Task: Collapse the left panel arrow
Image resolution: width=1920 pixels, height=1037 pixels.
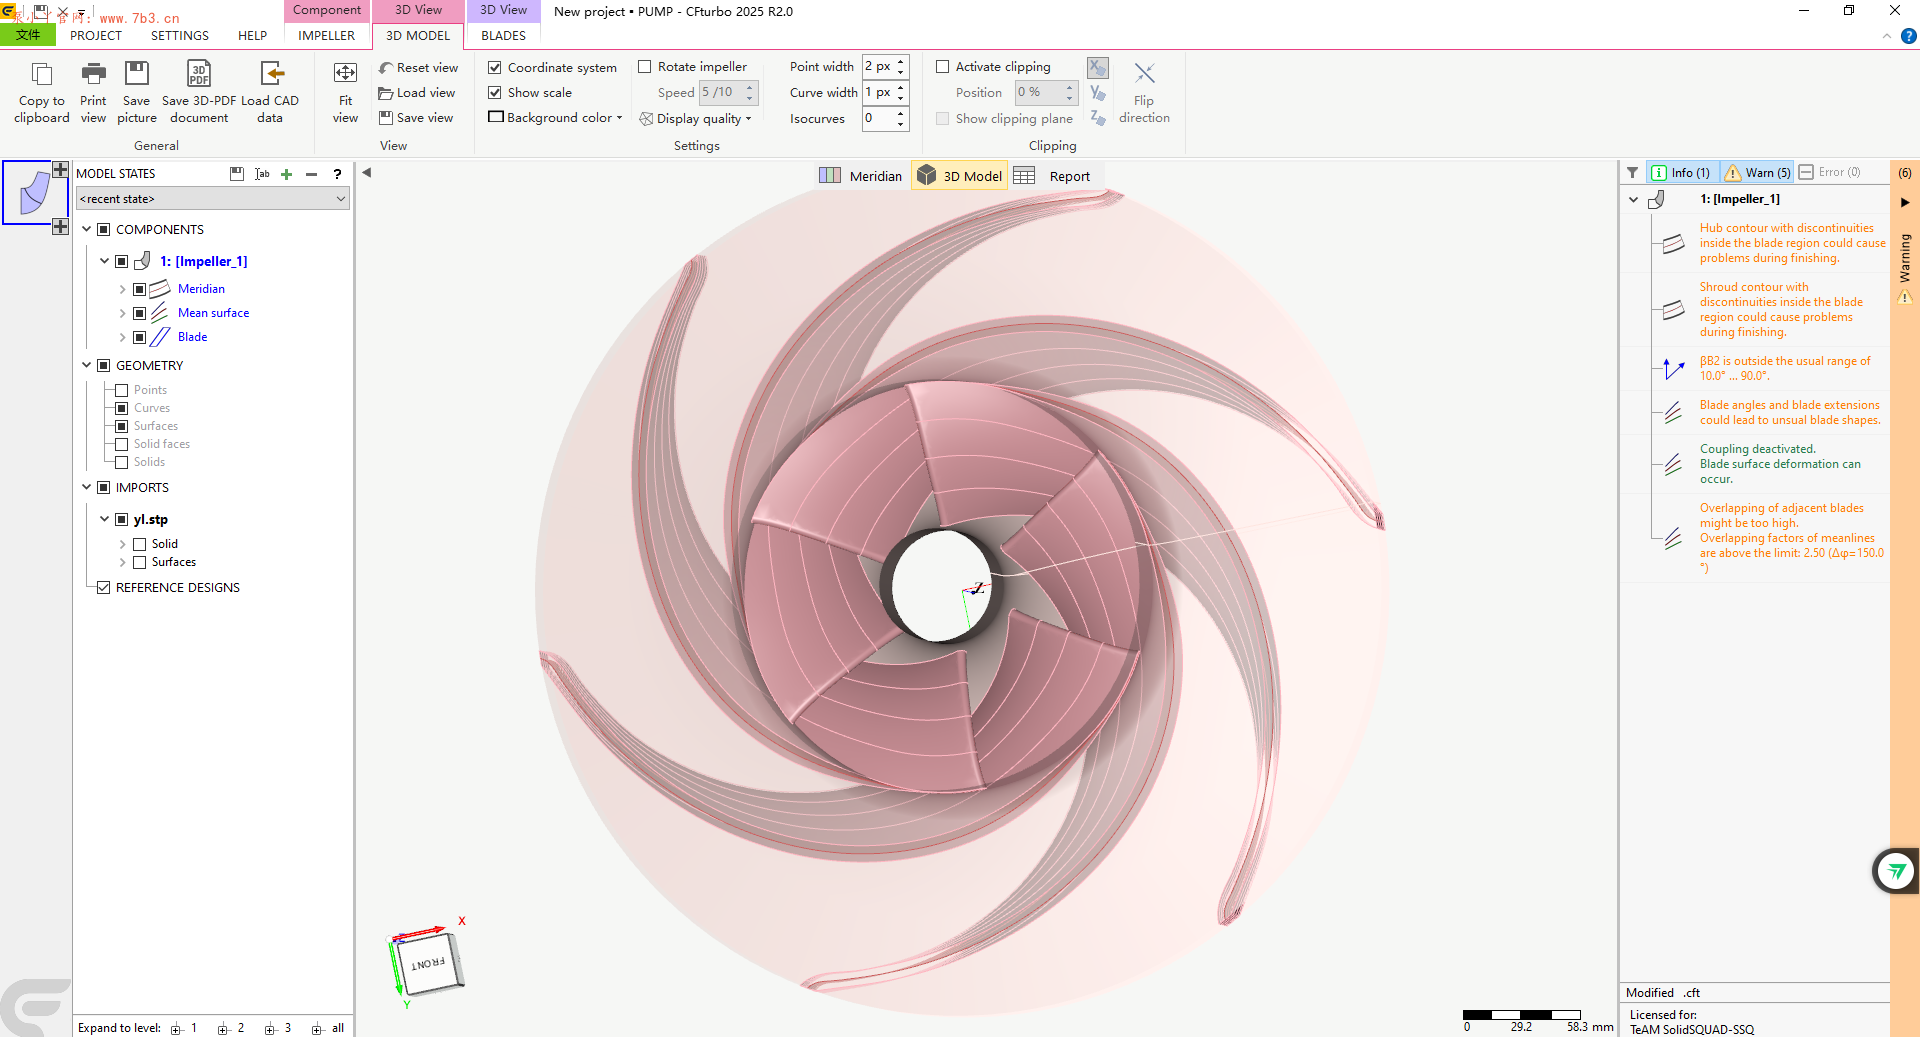Action: (367, 173)
